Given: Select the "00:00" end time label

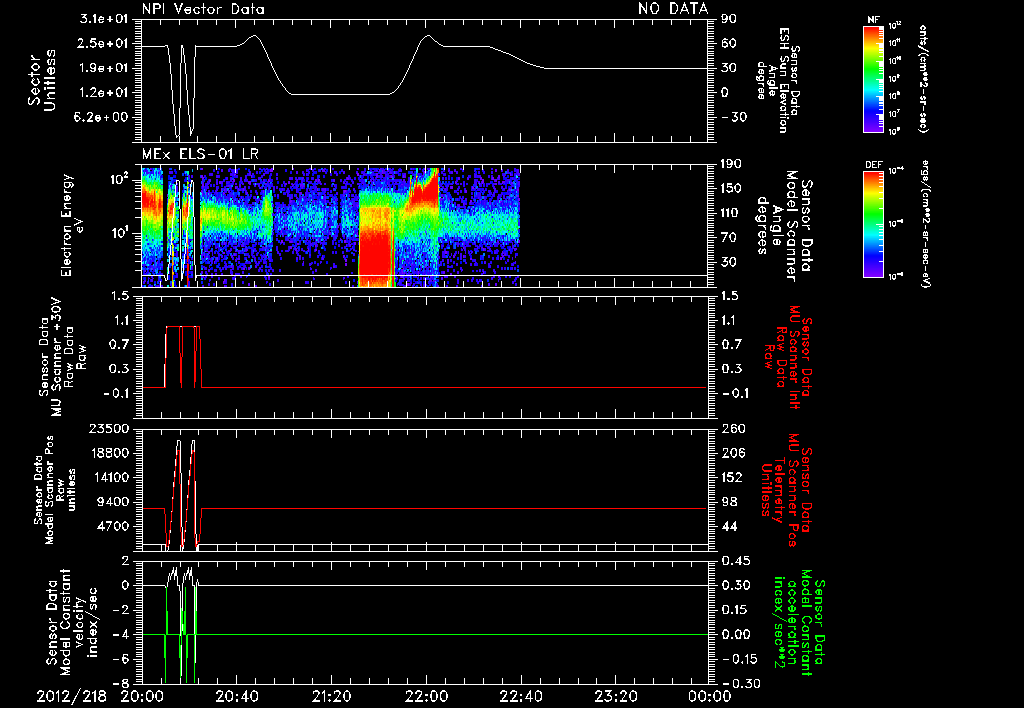Looking at the screenshot, I should tap(710, 696).
